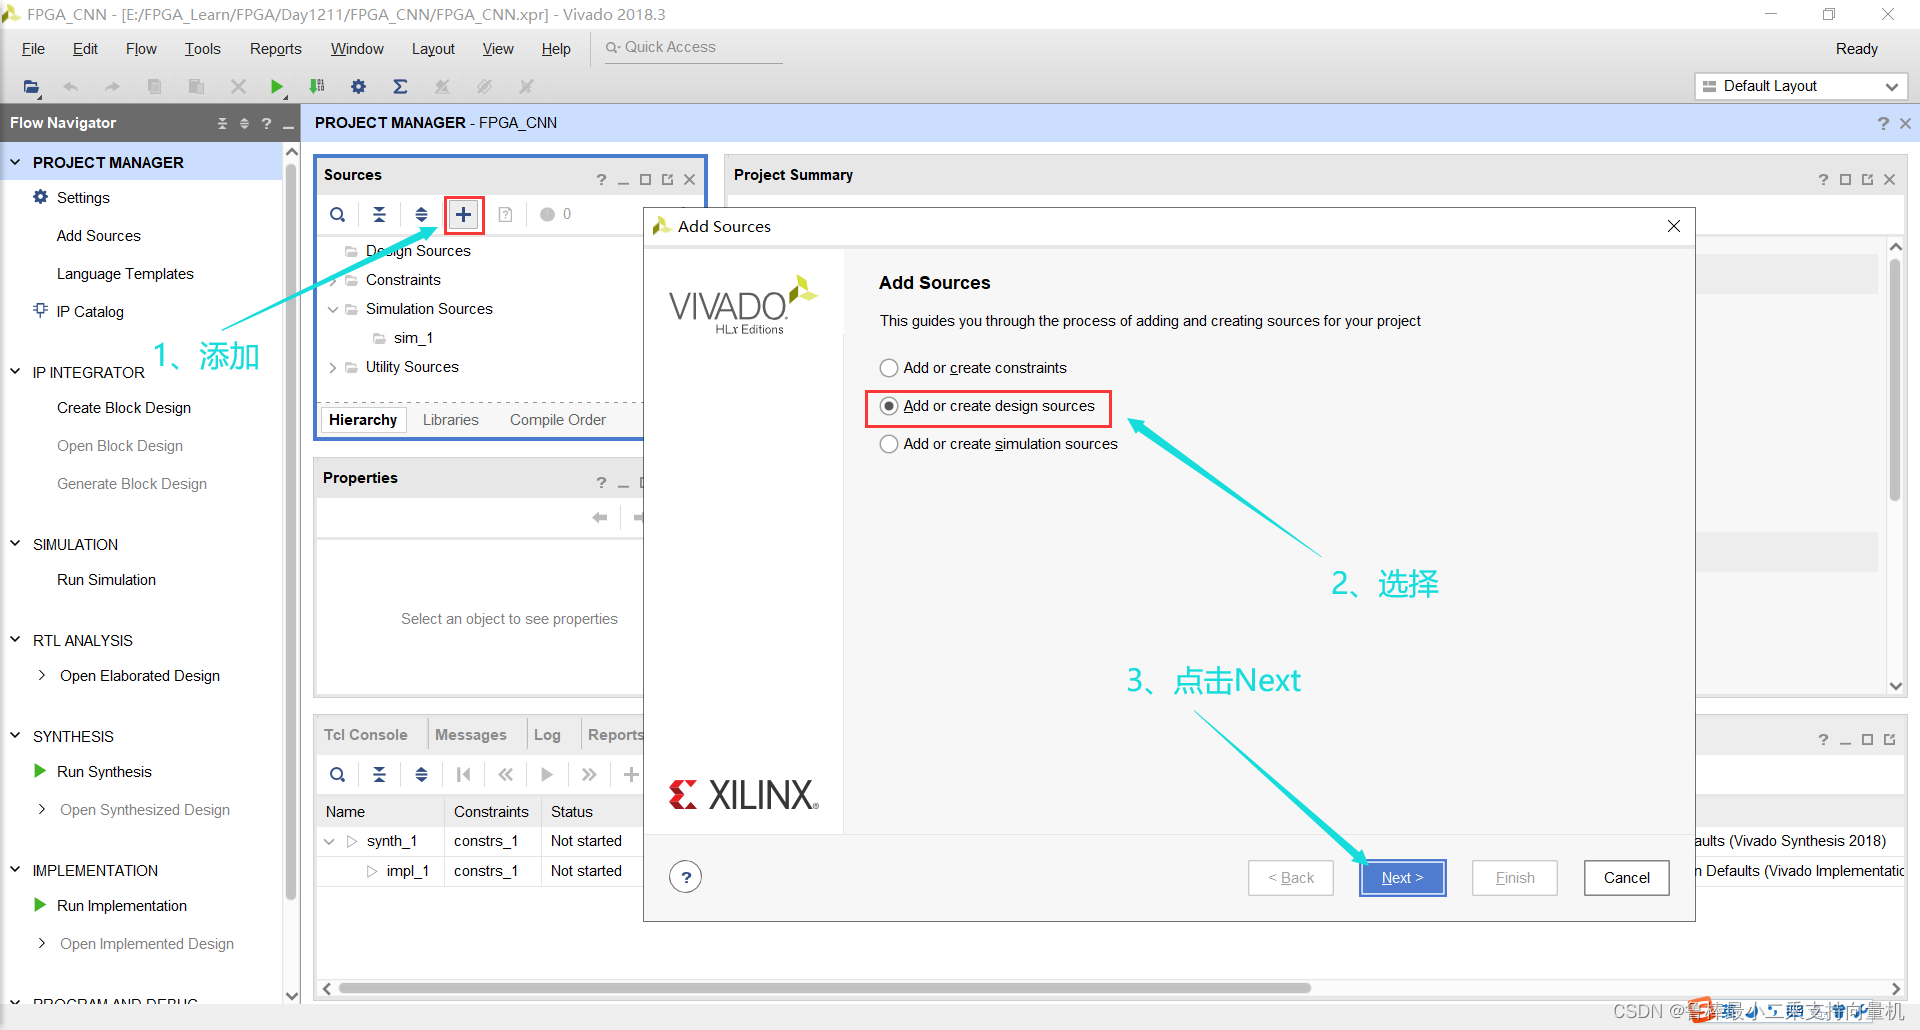Screen dimensions: 1920x1030
Task: Select Add or create constraints option
Action: coord(973,368)
